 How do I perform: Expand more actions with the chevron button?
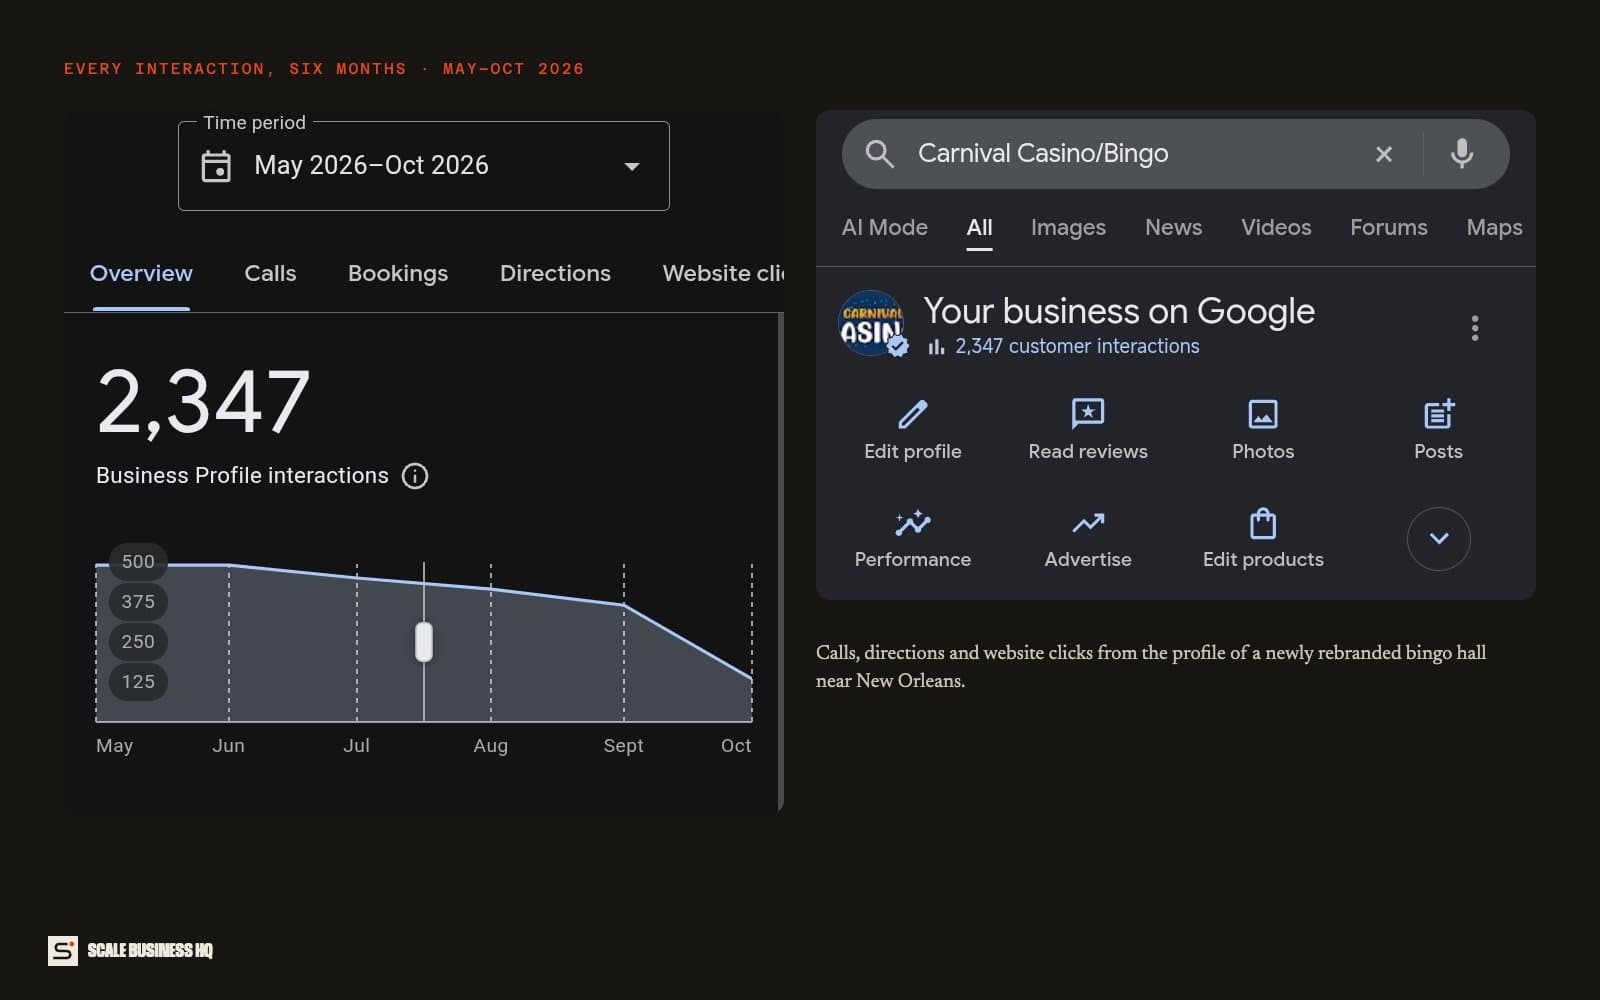tap(1439, 539)
